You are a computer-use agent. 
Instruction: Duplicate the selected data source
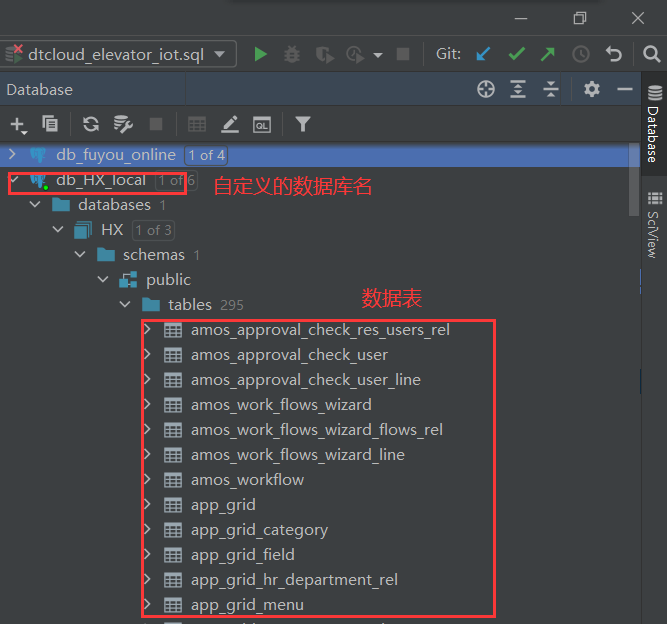50,124
